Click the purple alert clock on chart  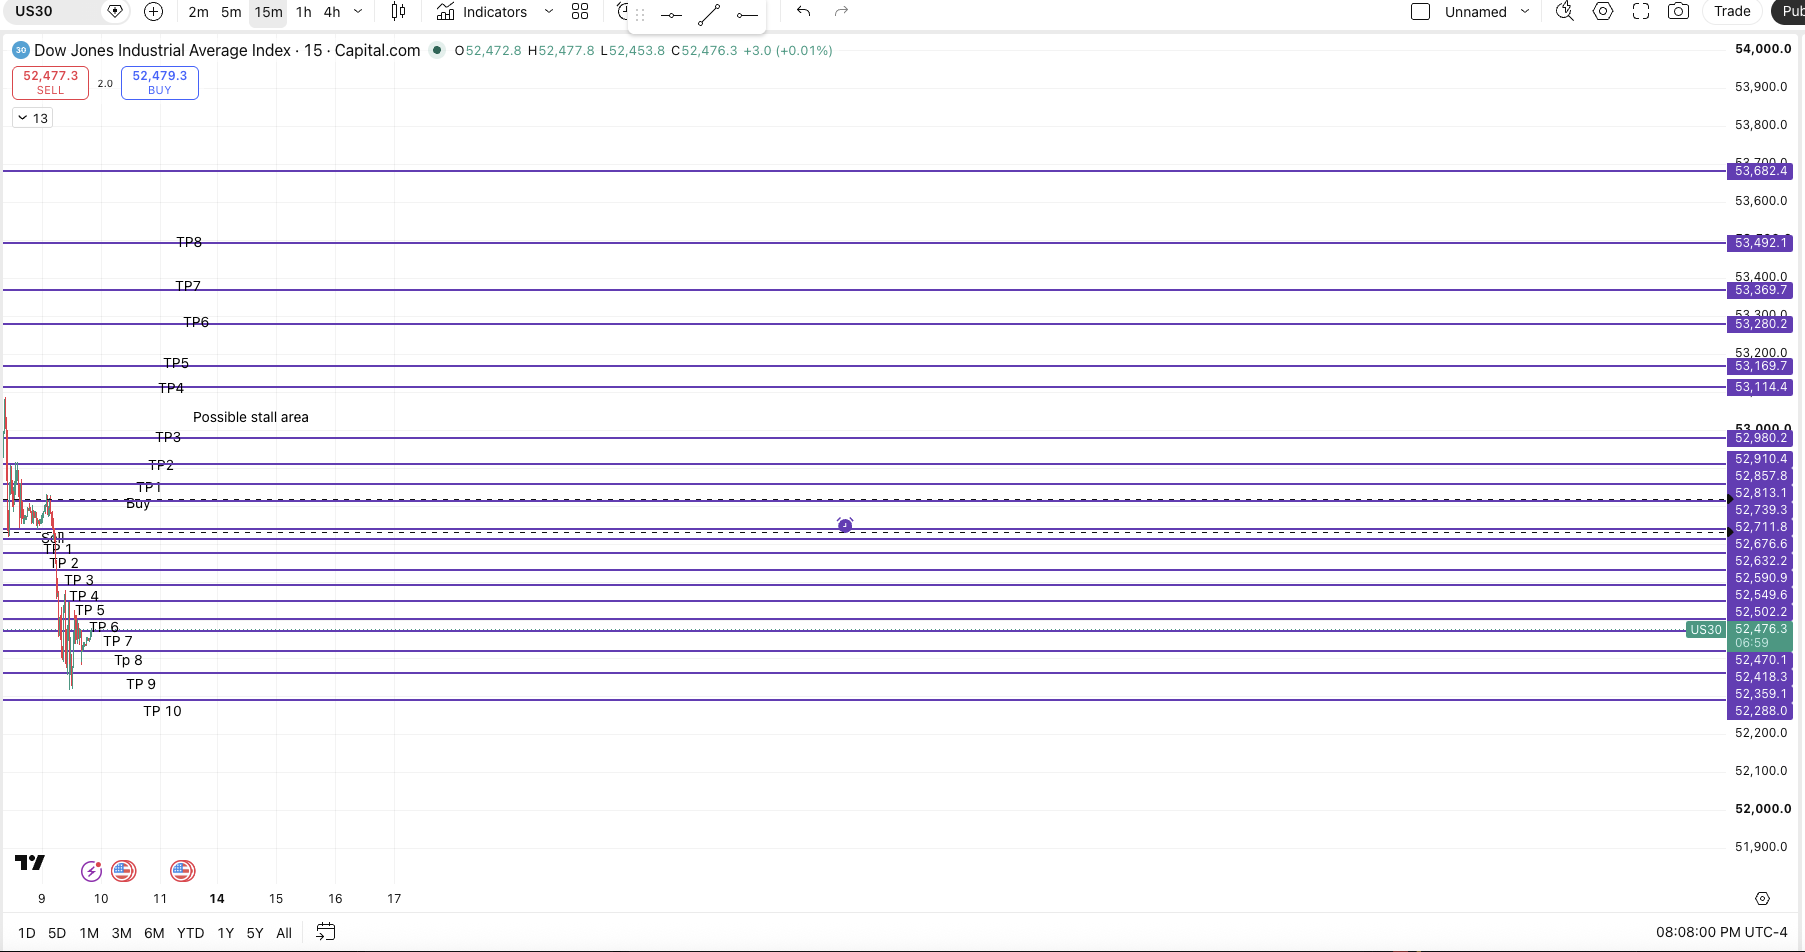[845, 525]
